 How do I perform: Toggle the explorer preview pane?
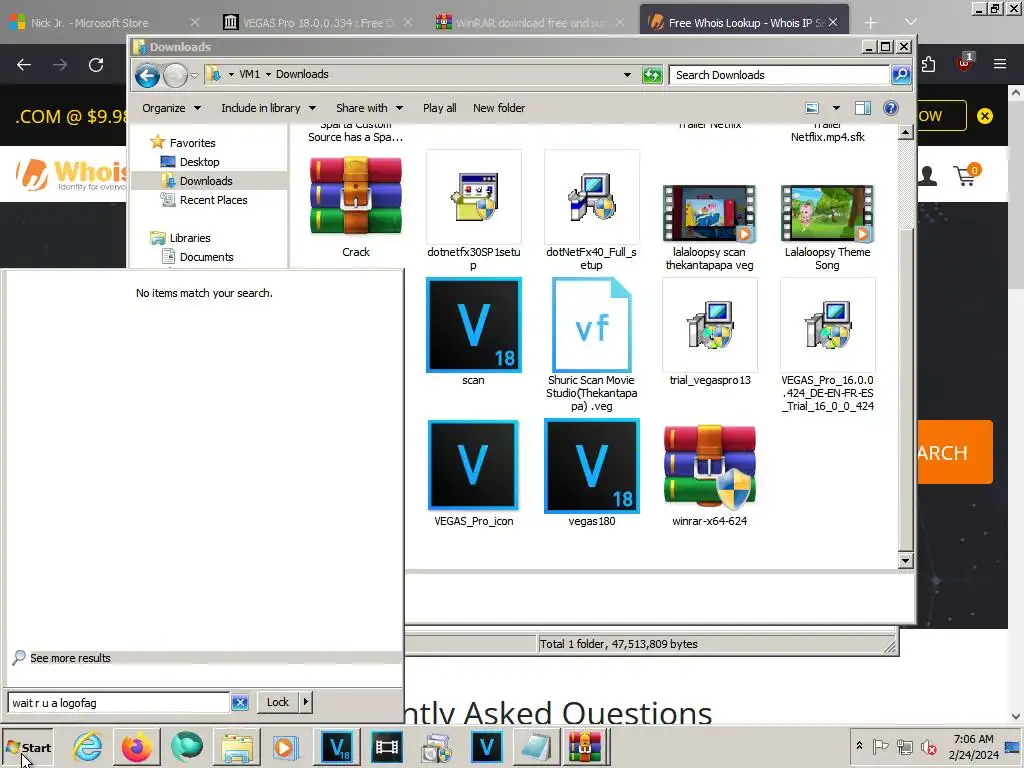coord(863,108)
